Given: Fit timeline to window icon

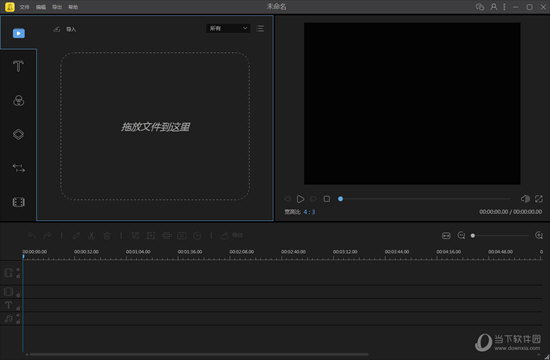Looking at the screenshot, I should point(446,235).
